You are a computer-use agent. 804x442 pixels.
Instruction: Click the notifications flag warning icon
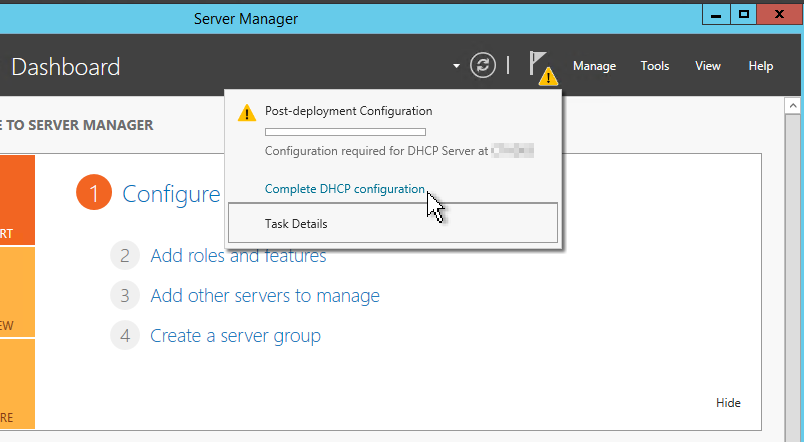(x=543, y=68)
